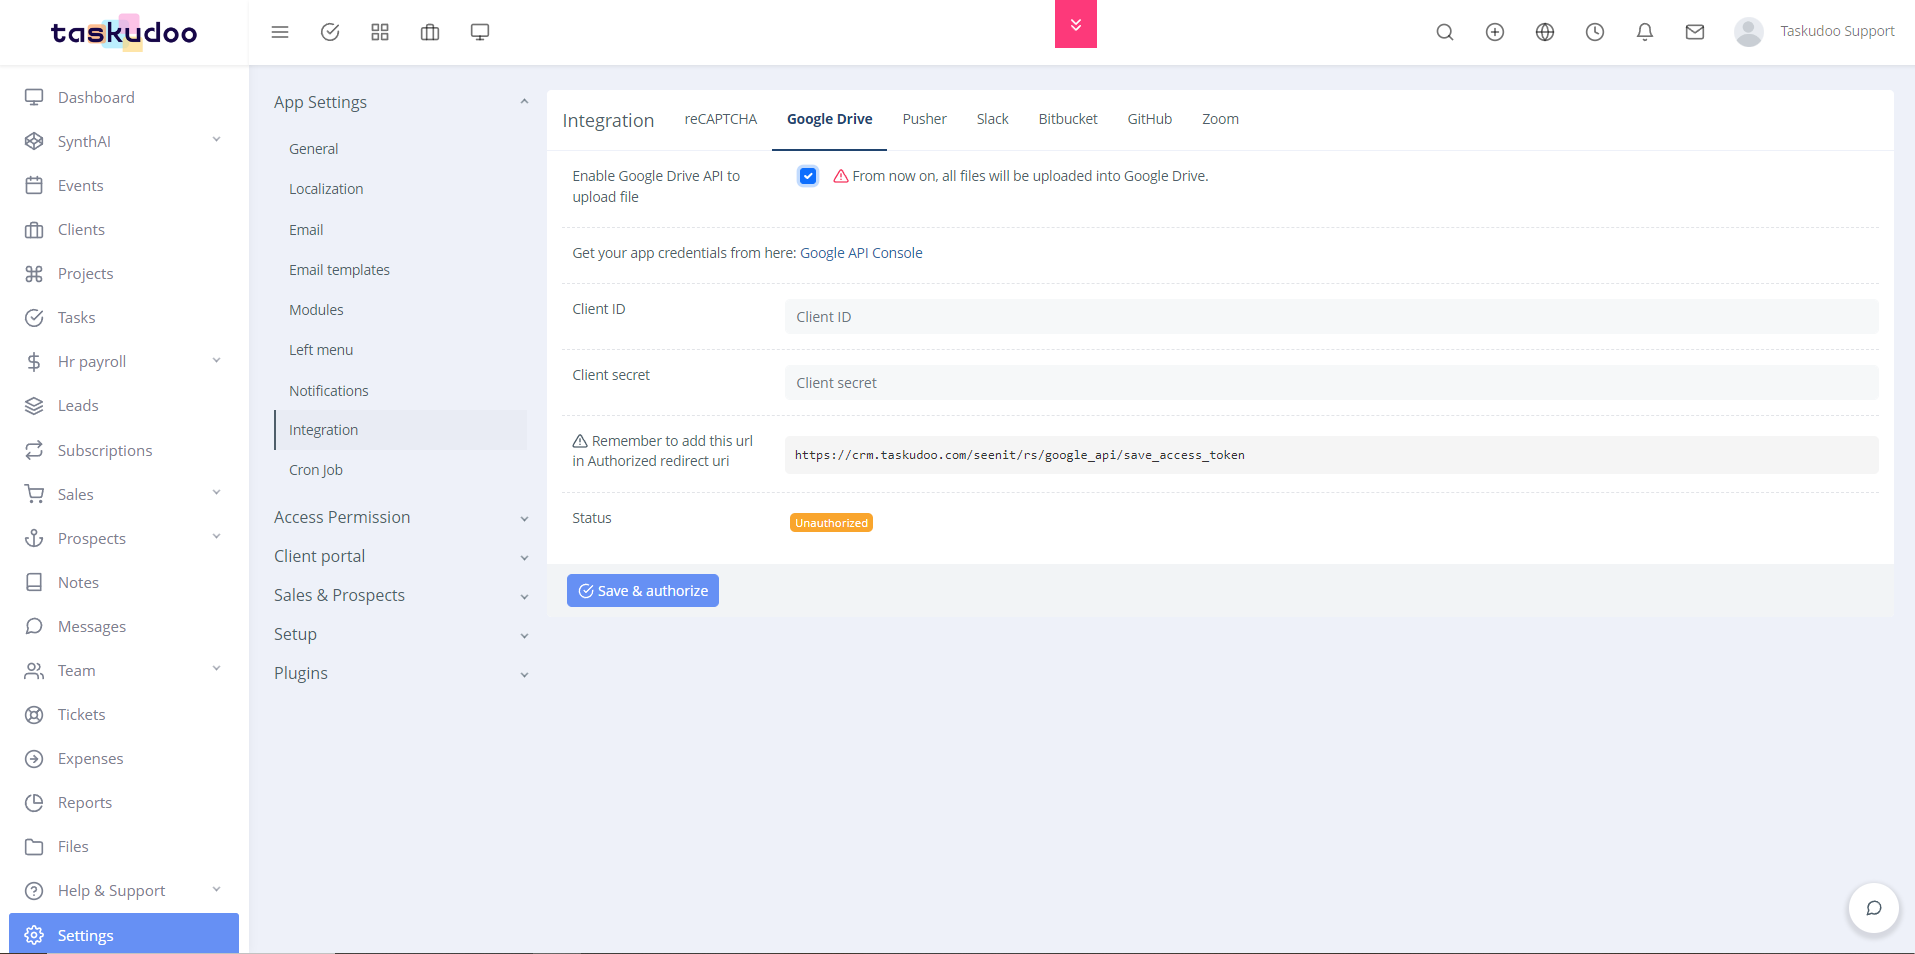Switch to the Bitbucket tab
The image size is (1915, 954).
point(1068,119)
